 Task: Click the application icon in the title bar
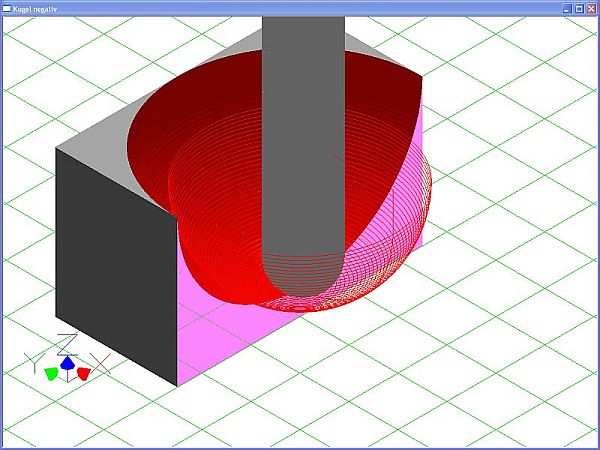(7, 7)
